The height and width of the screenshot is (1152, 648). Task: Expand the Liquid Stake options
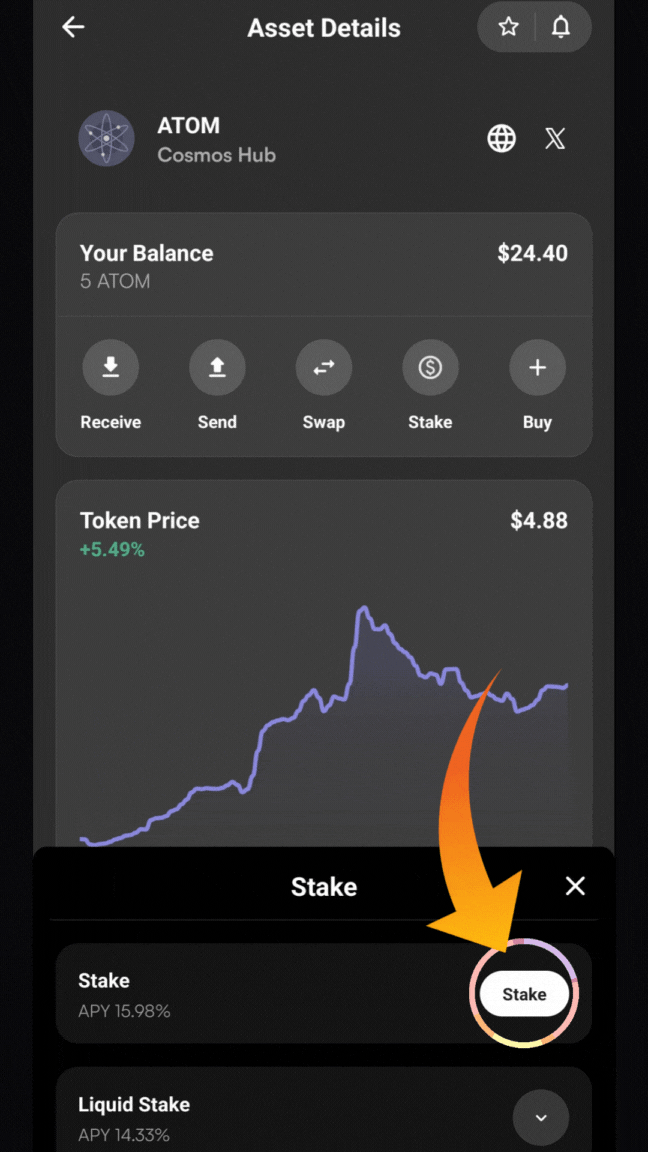click(x=541, y=1117)
